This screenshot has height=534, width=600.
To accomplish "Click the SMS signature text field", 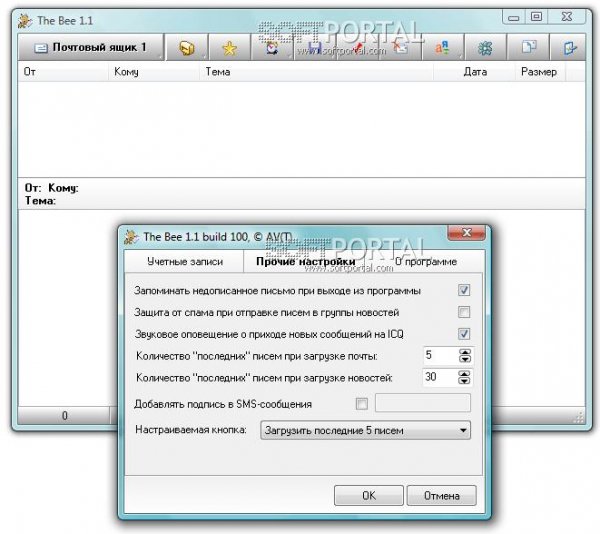I will 422,403.
